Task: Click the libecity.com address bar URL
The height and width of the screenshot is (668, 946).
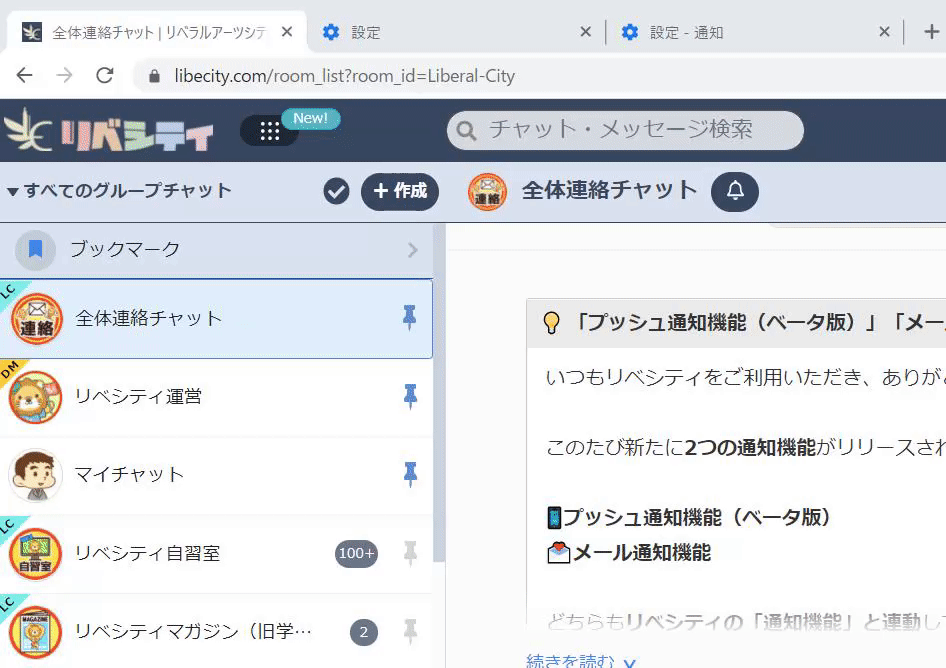Action: tap(344, 76)
